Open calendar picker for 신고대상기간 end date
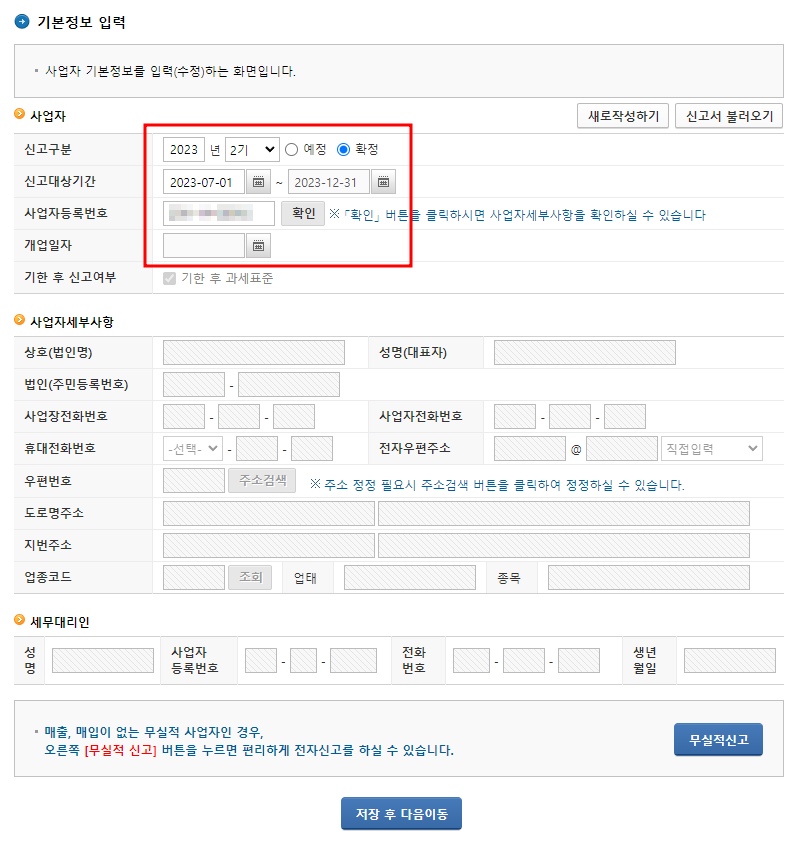 pos(385,181)
